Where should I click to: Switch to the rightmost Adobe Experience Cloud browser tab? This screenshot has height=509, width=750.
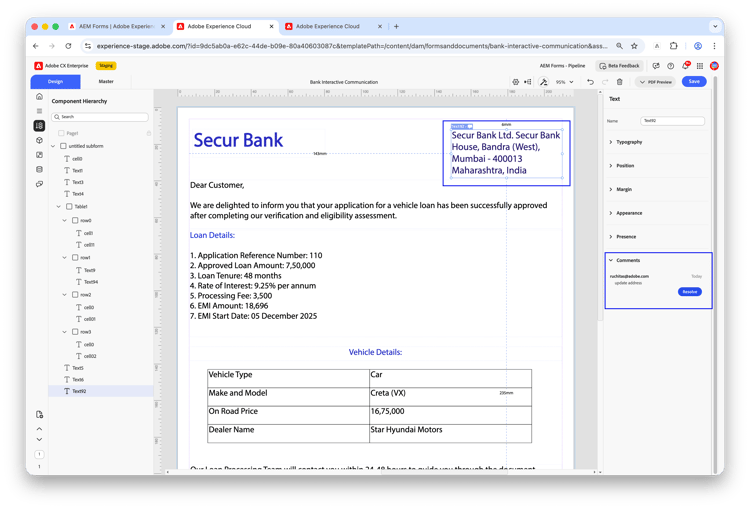tap(333, 26)
